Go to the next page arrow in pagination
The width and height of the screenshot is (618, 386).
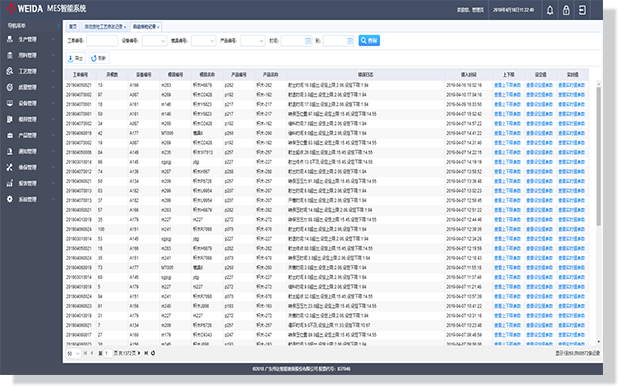coord(139,353)
